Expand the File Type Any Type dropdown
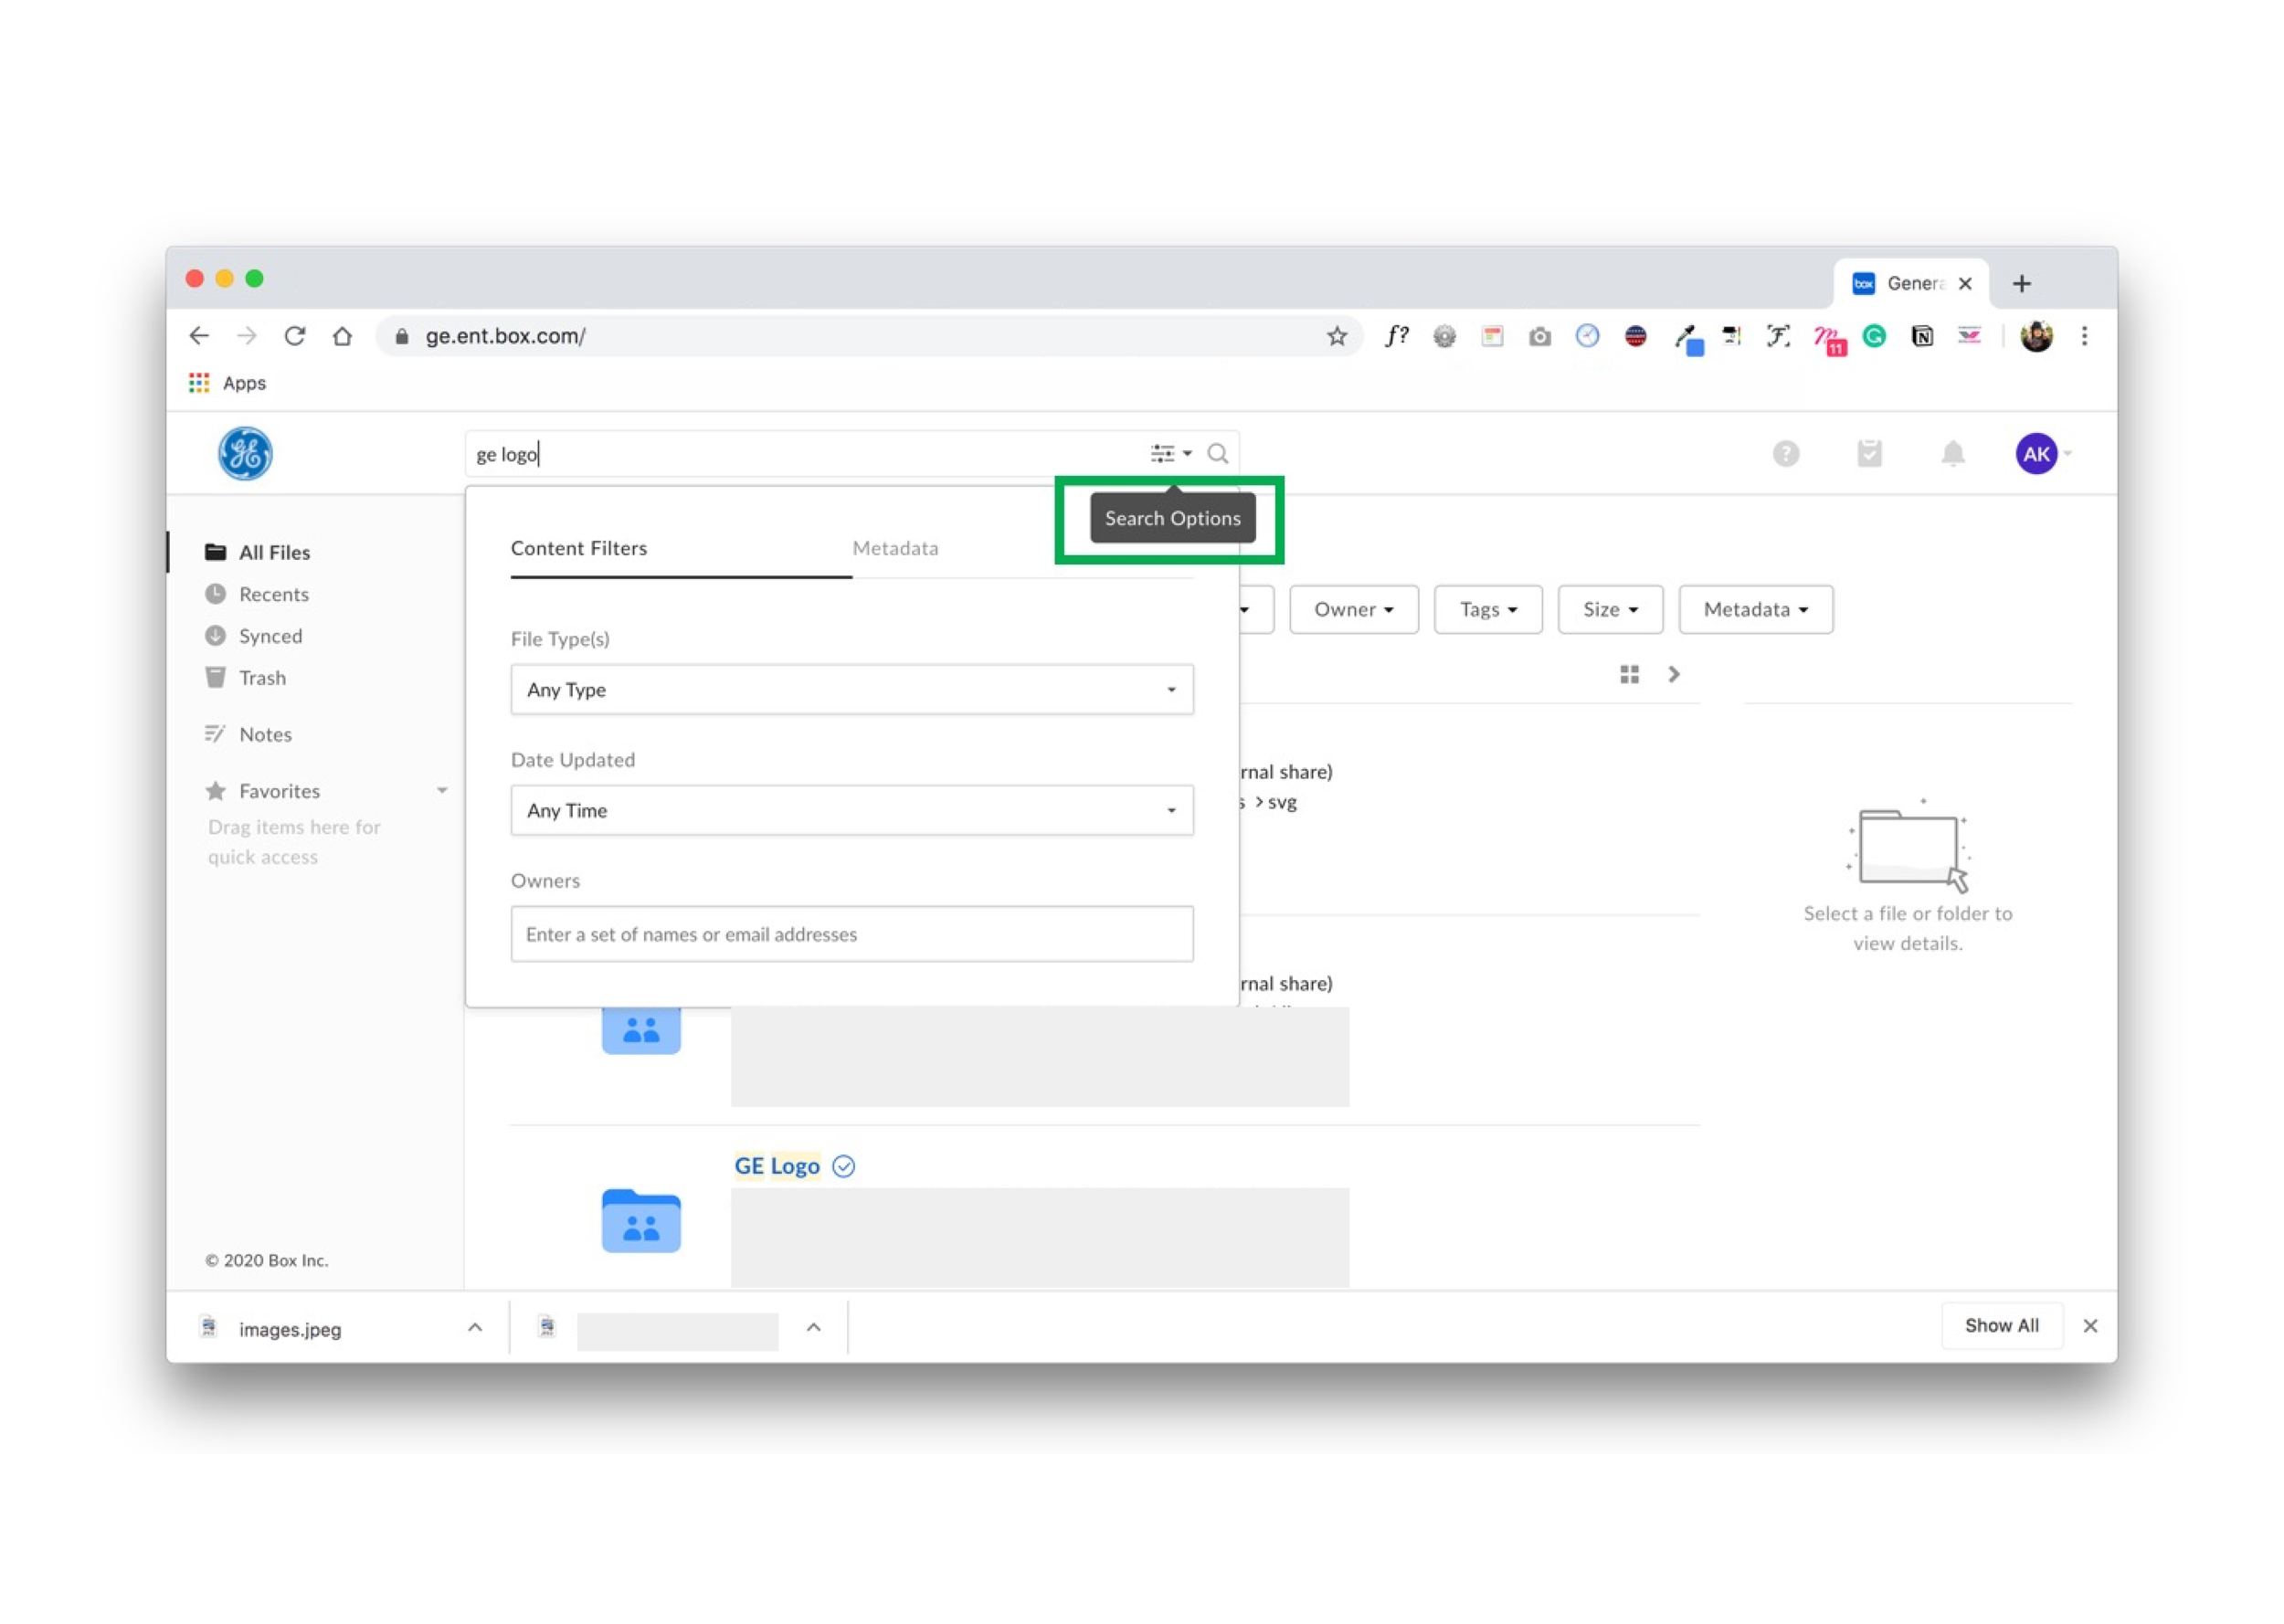 pyautogui.click(x=851, y=689)
